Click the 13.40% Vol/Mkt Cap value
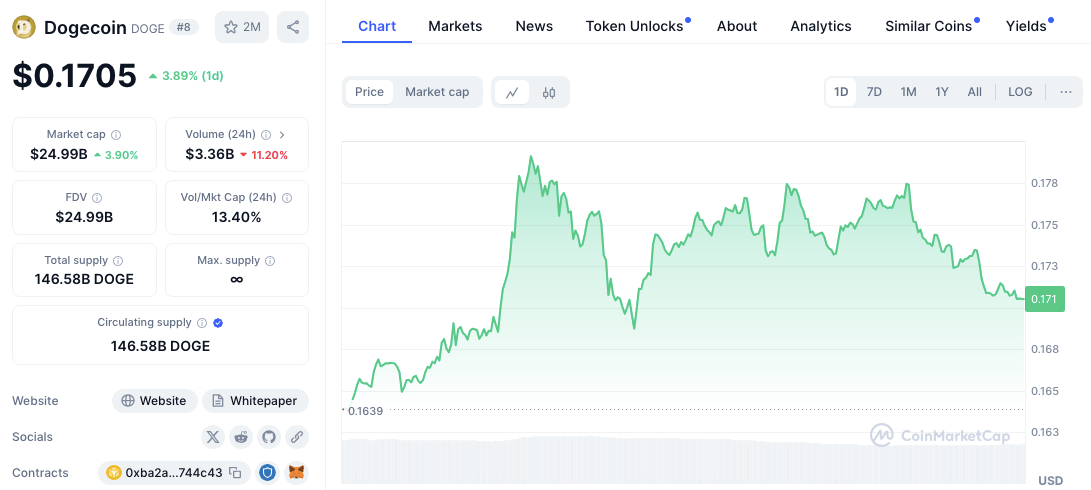 [237, 217]
